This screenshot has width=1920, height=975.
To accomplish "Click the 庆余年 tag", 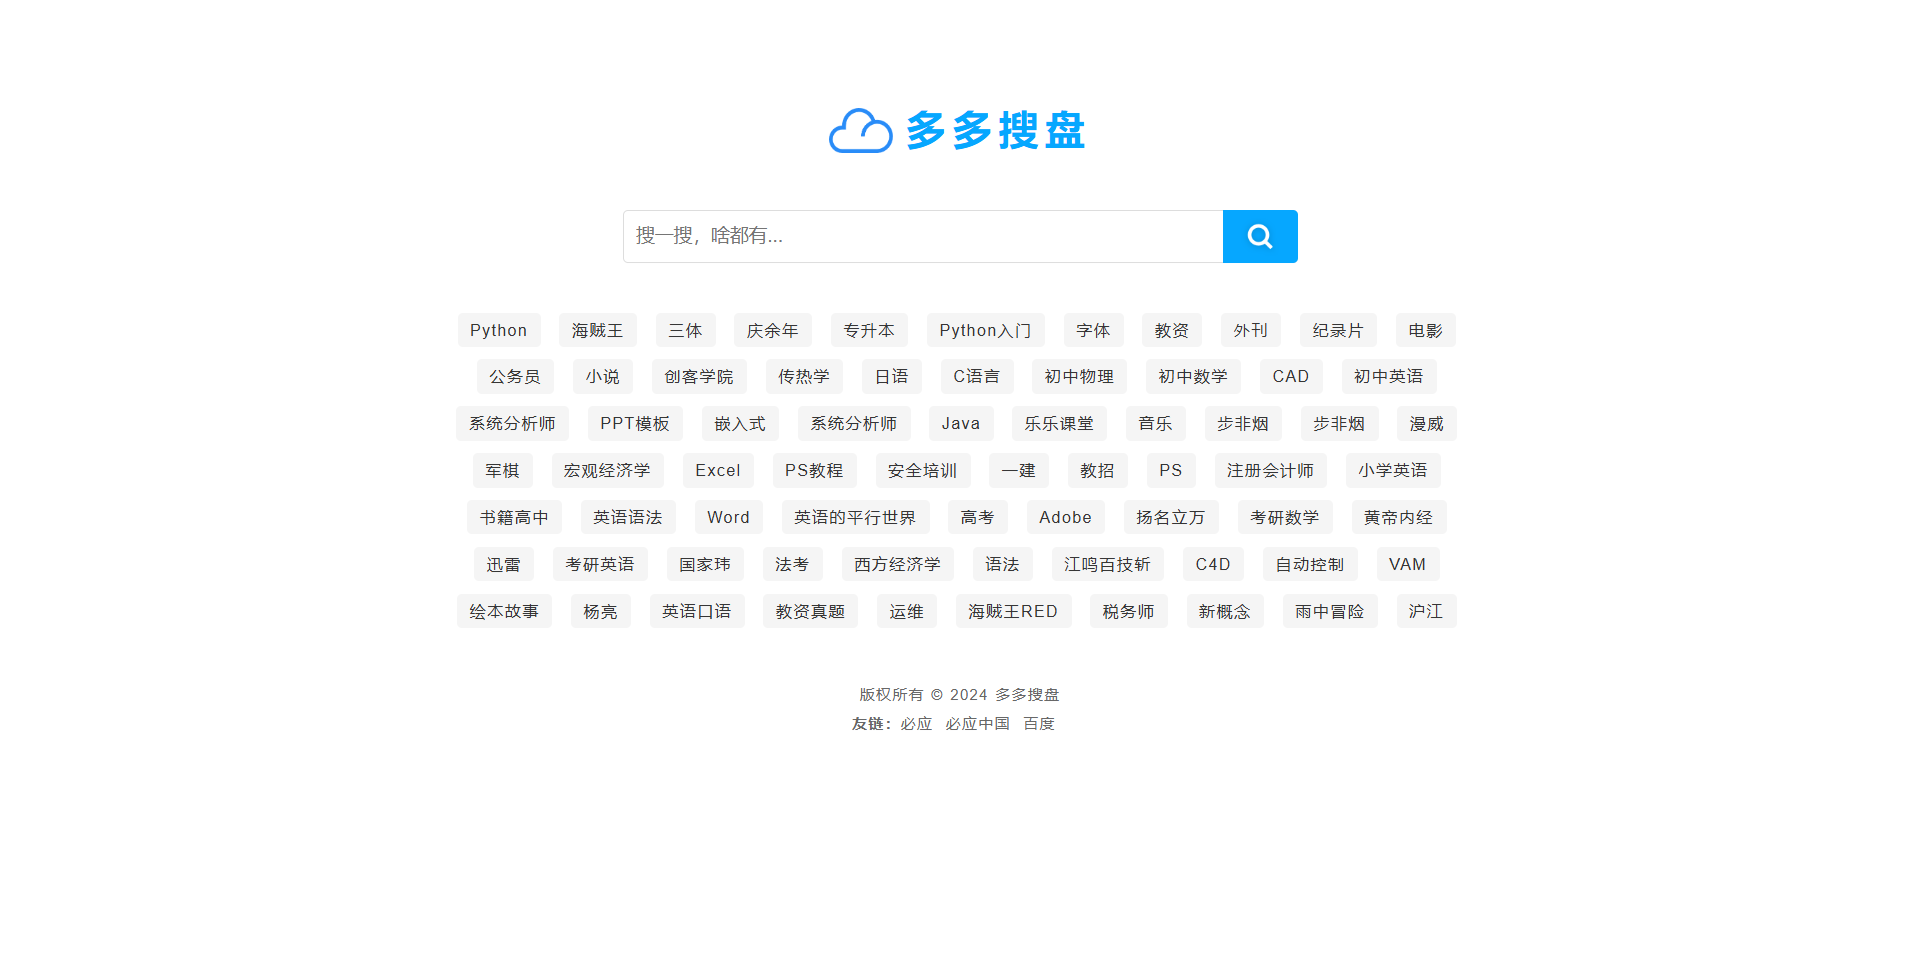I will (x=772, y=330).
